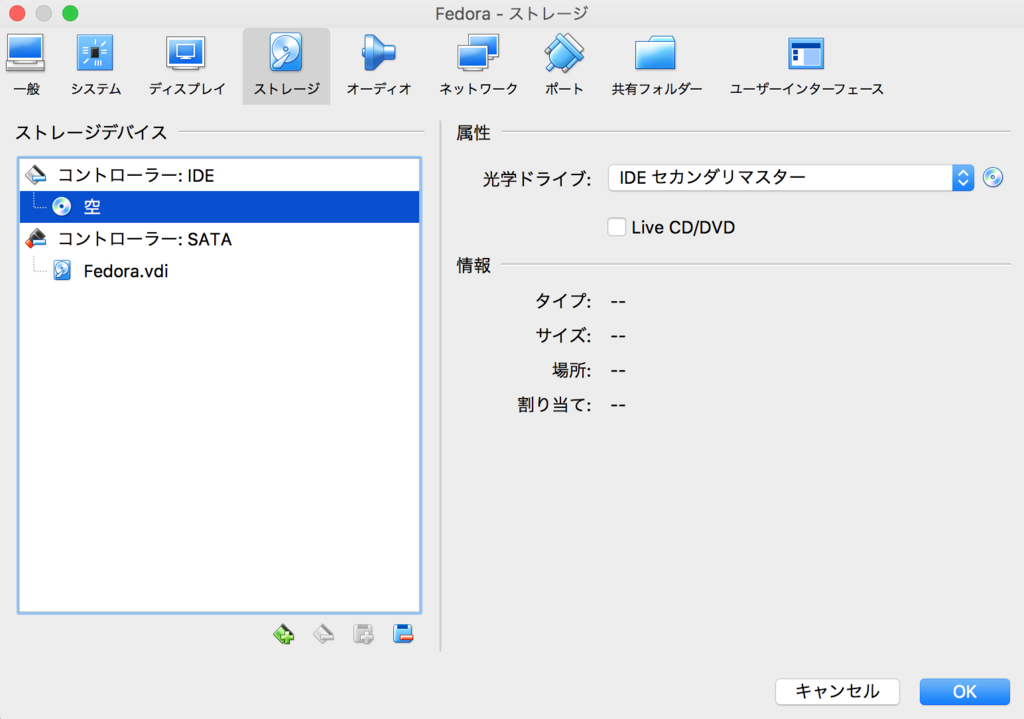1024x719 pixels.
Task: Open the 光学ドライブ drive slot dropdown
Action: (785, 177)
